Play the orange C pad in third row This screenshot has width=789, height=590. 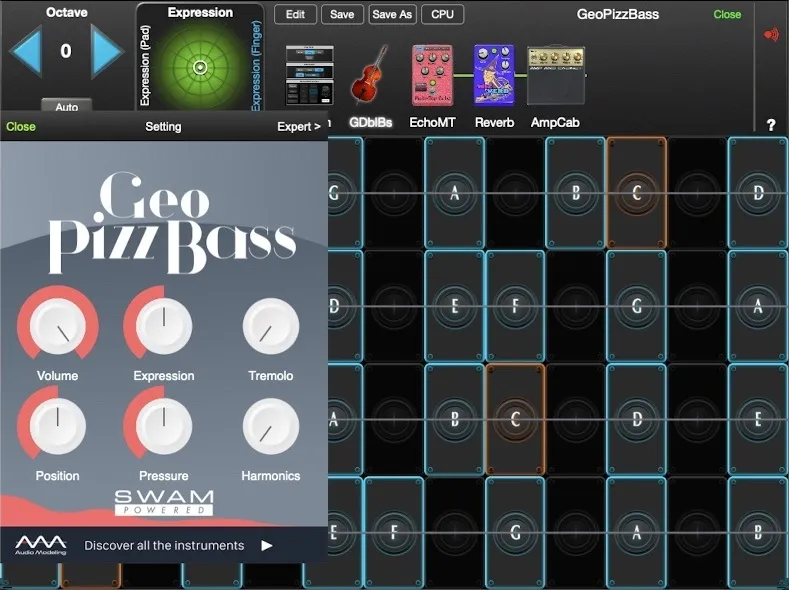click(515, 419)
